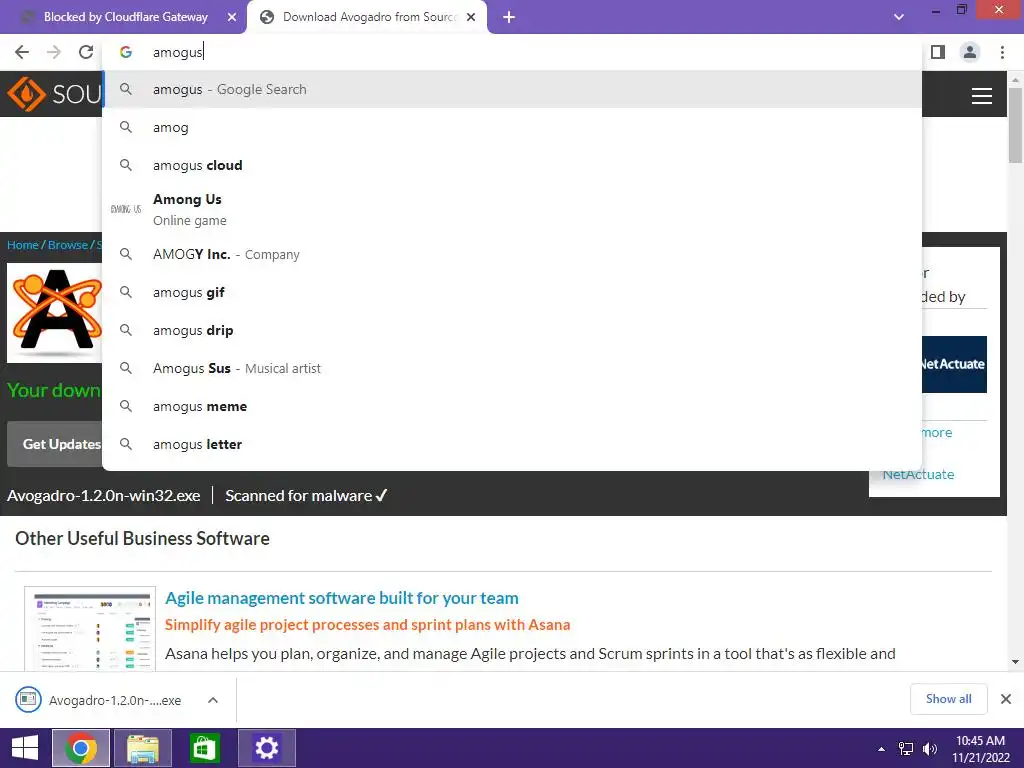Expand the download item options chevron
Screen dimensions: 1024x768
tap(213, 700)
